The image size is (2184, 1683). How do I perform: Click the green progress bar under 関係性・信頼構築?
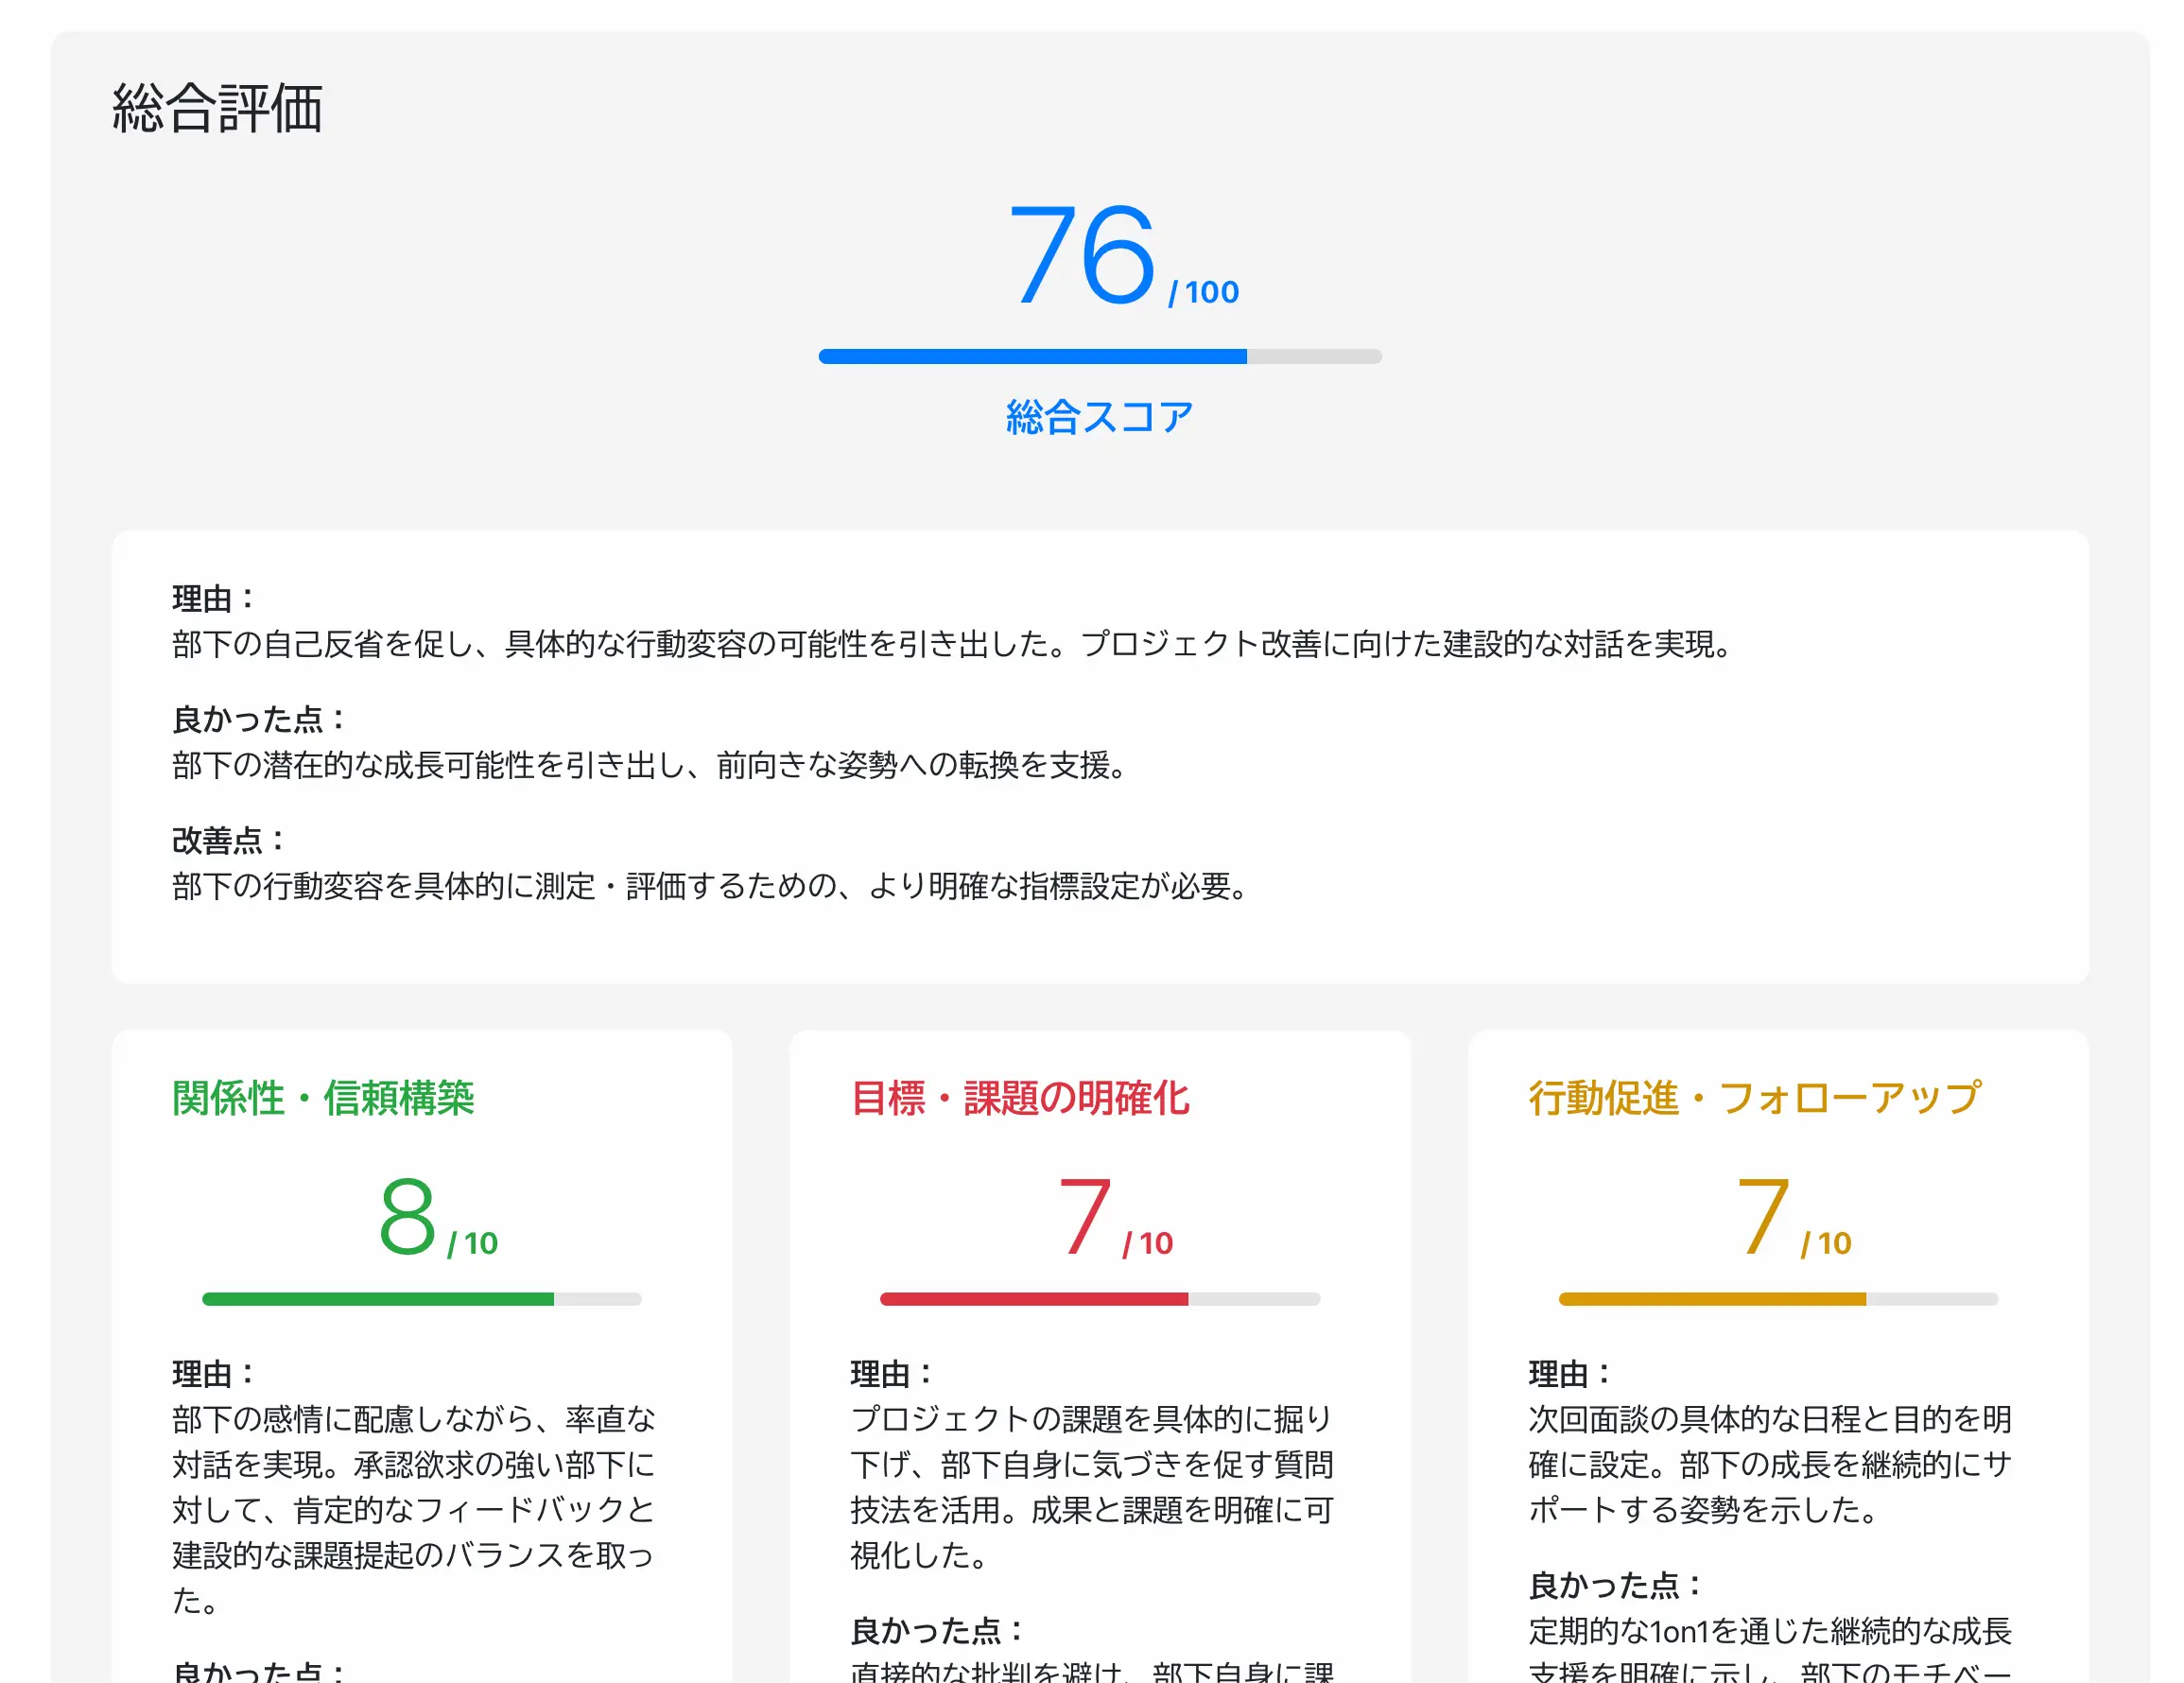click(x=420, y=1299)
